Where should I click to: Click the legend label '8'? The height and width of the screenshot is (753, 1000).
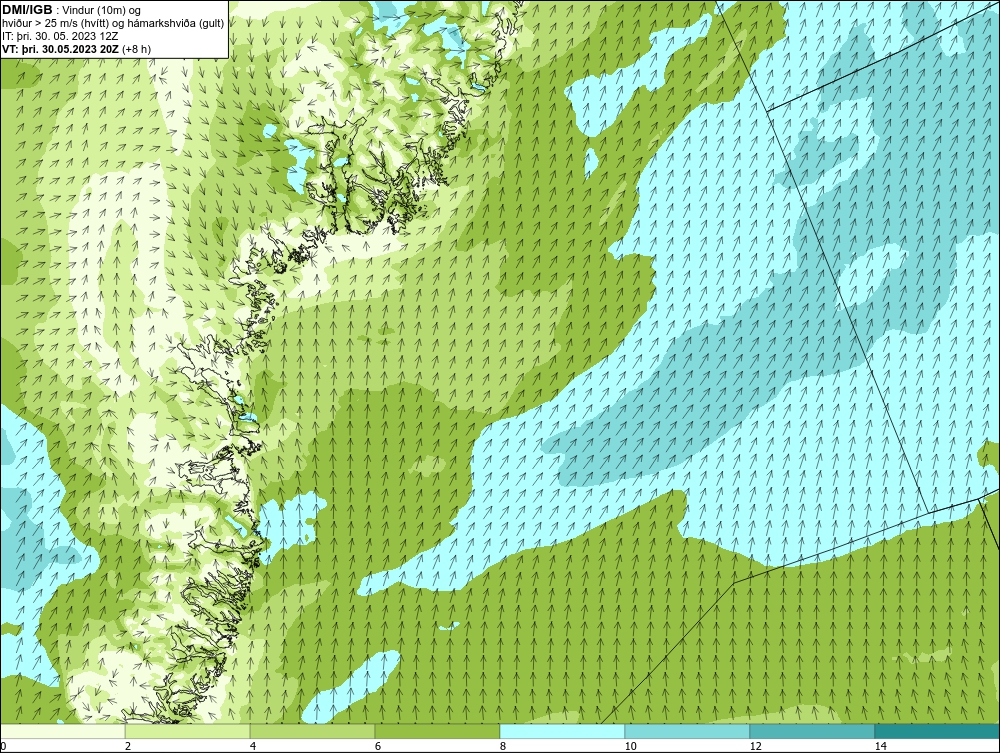(x=503, y=746)
